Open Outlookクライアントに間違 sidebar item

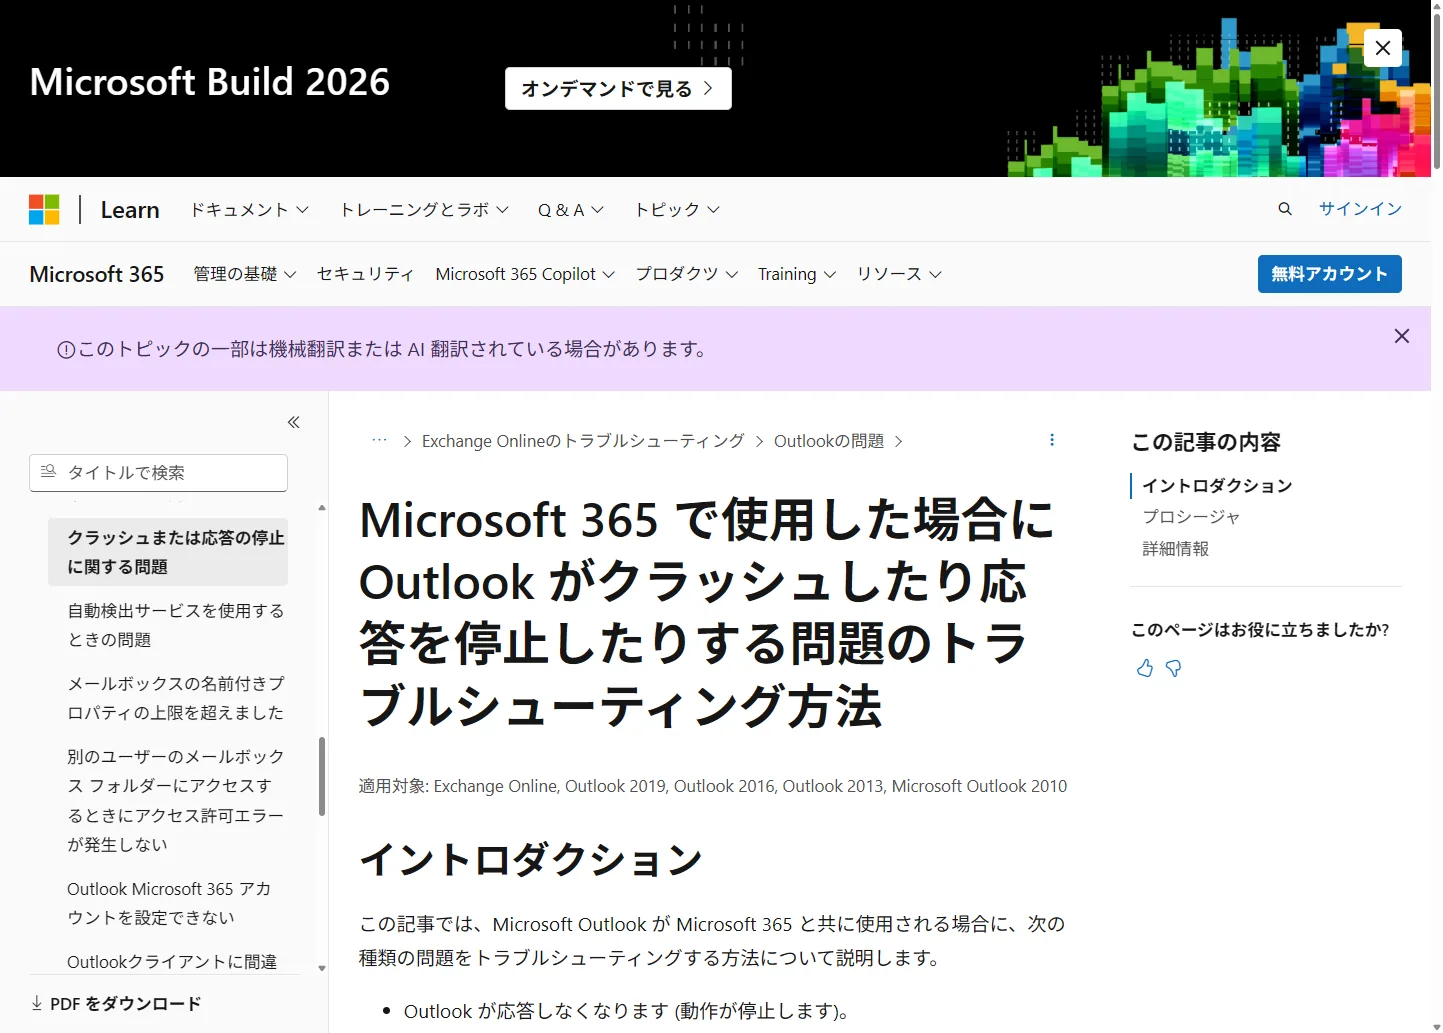tap(172, 961)
